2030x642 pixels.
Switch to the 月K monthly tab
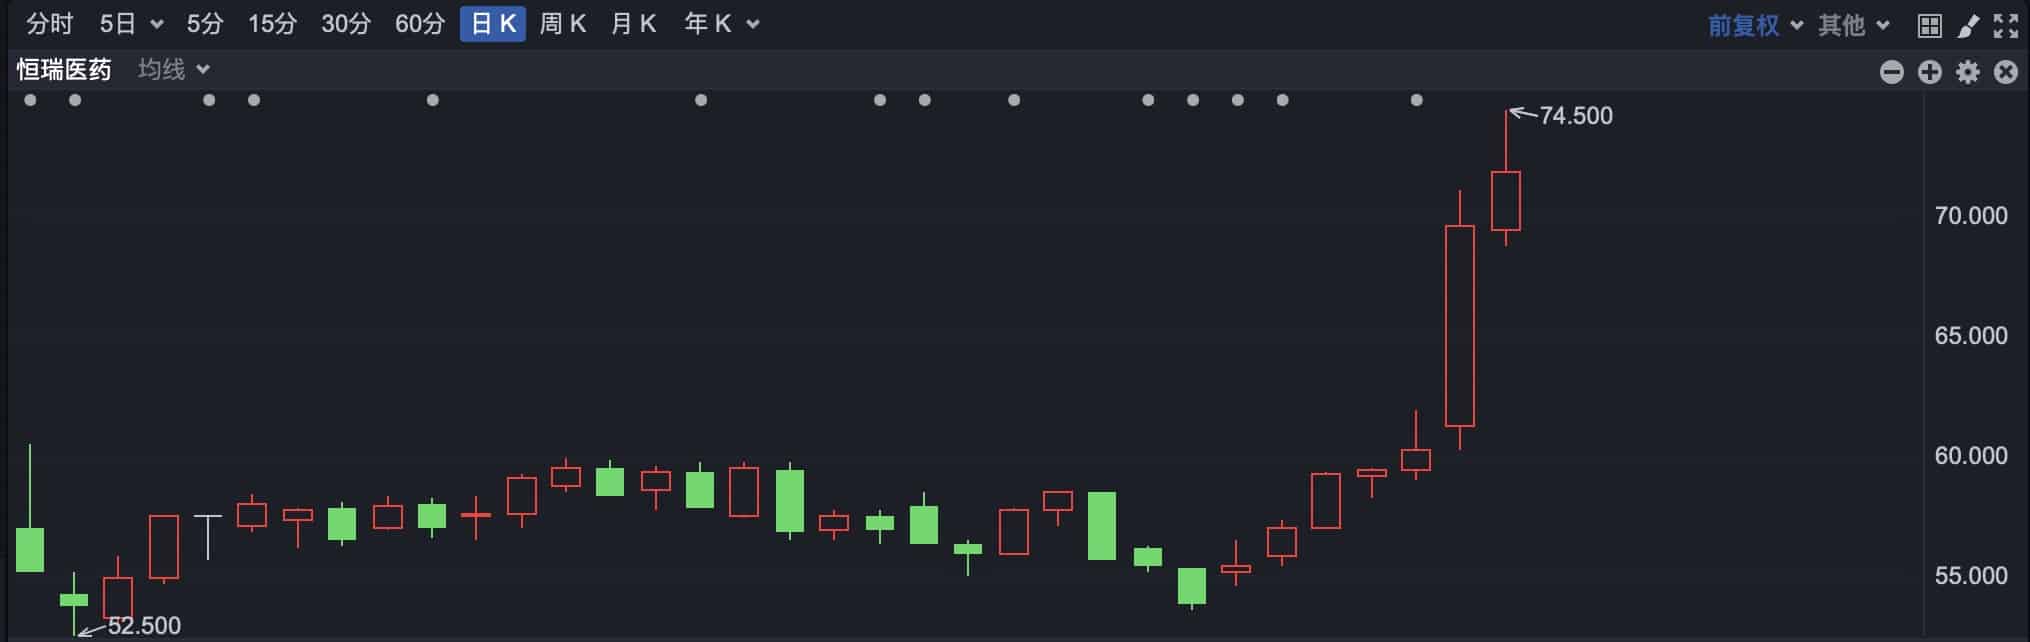coord(633,22)
